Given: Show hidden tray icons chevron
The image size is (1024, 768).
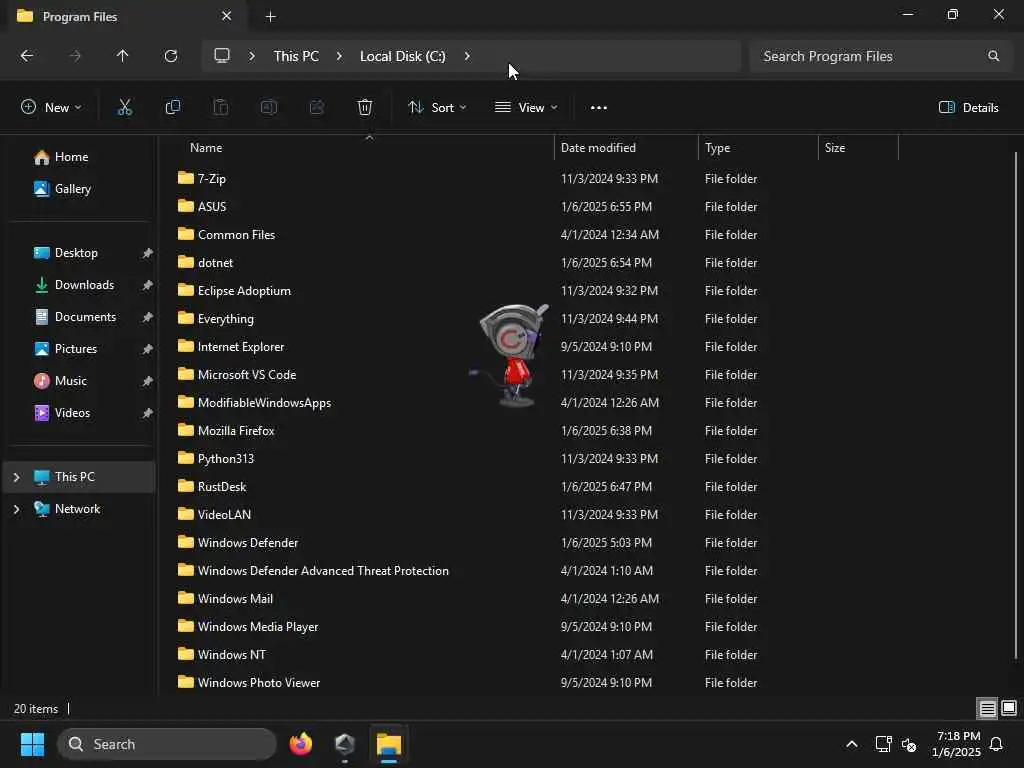Looking at the screenshot, I should point(852,744).
